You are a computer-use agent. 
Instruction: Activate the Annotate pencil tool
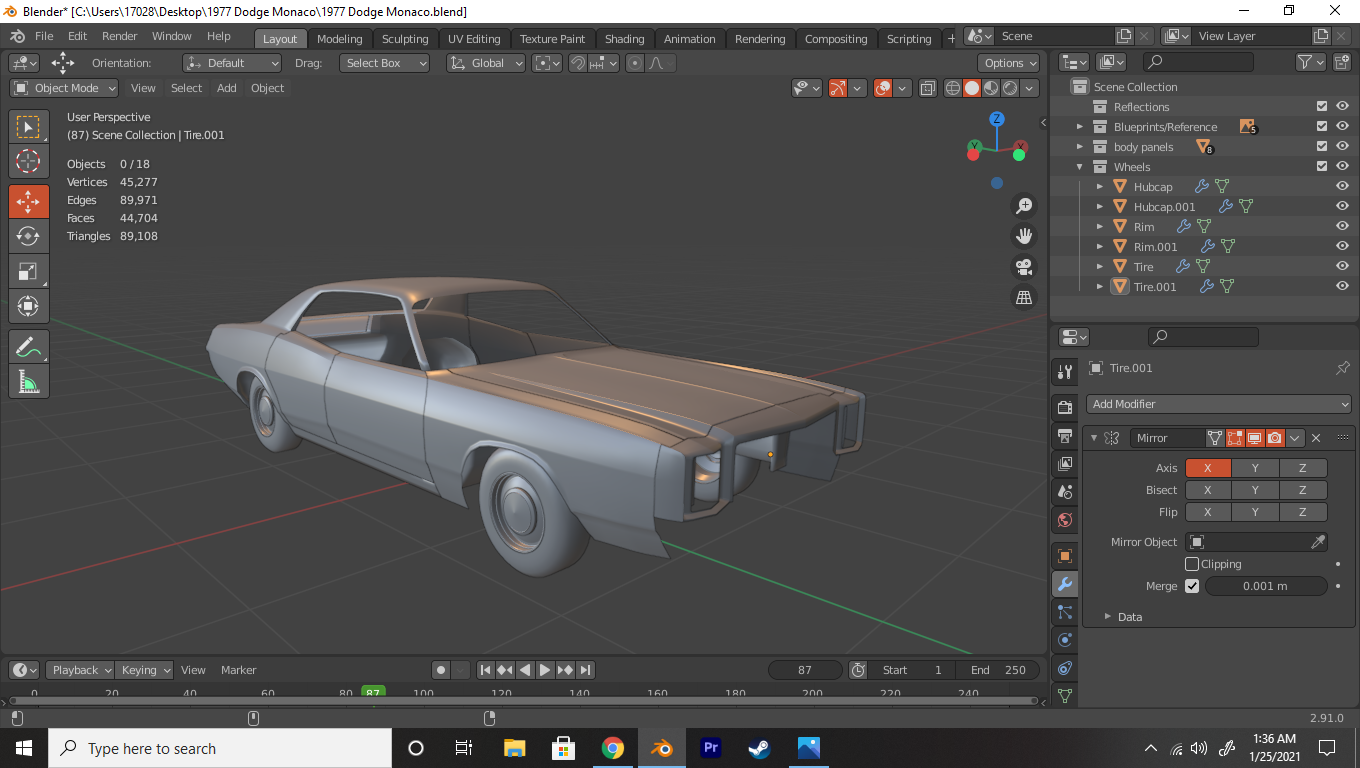click(x=28, y=347)
